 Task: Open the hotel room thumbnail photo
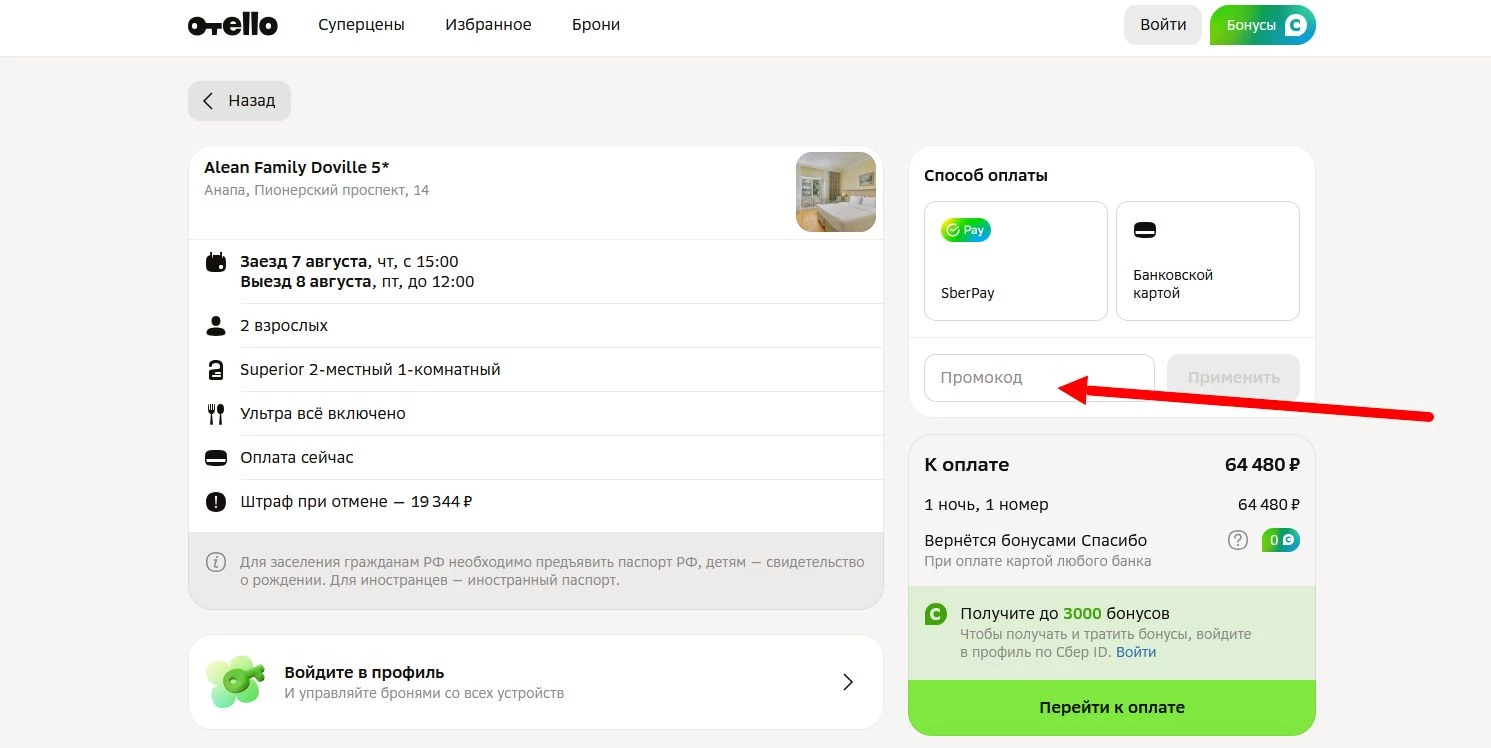[835, 192]
